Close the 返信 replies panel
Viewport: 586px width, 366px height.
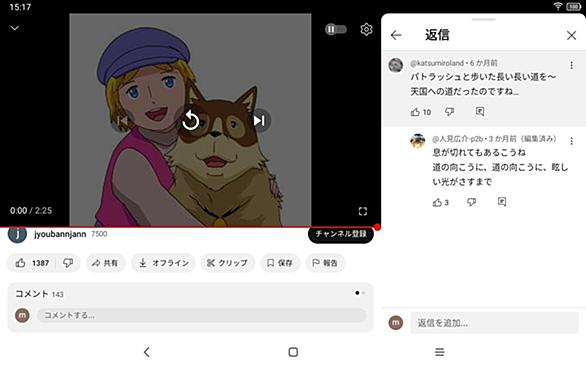(571, 36)
